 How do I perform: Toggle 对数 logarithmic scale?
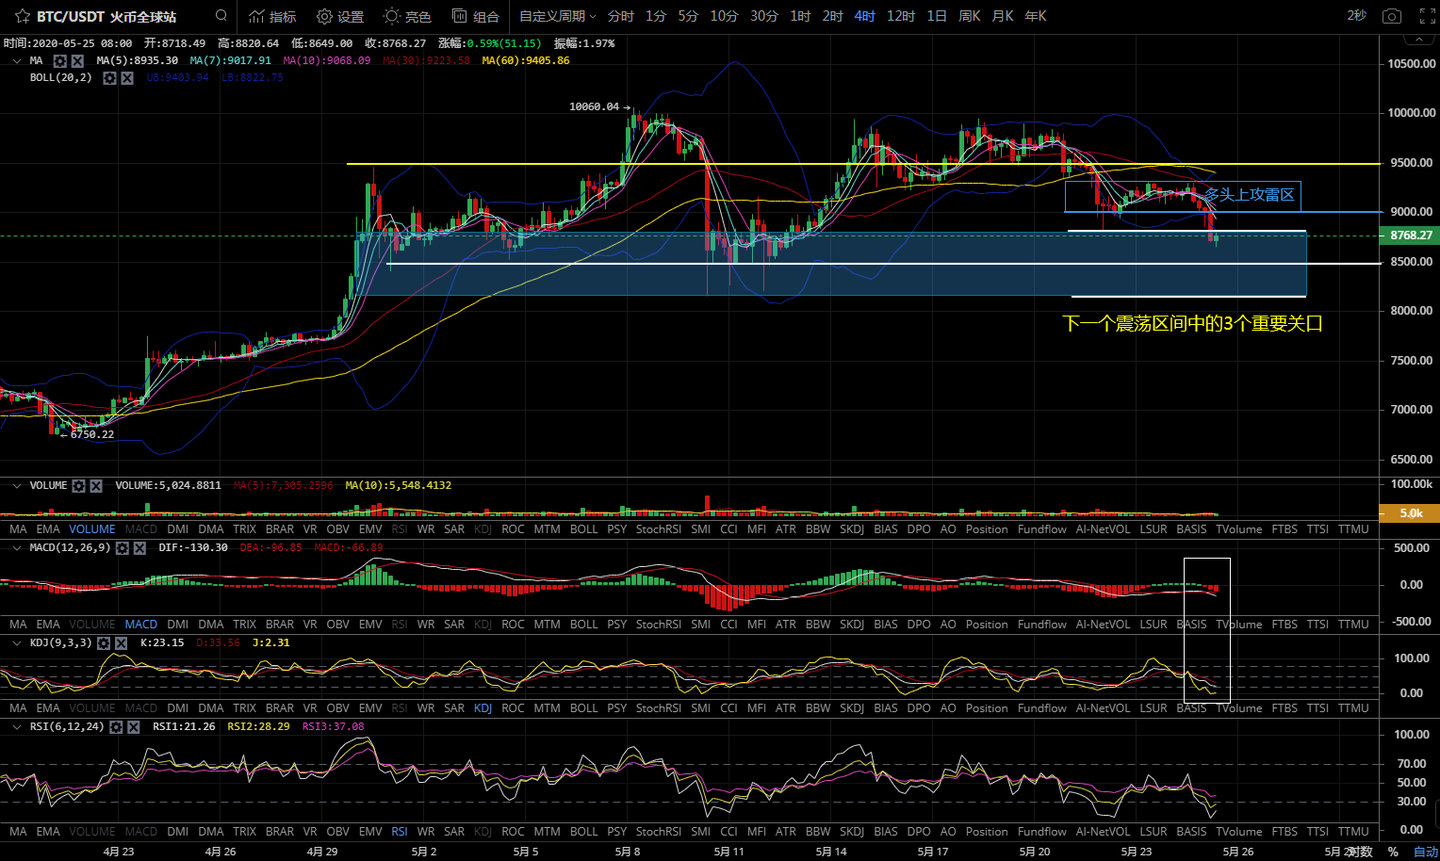[x=1360, y=852]
